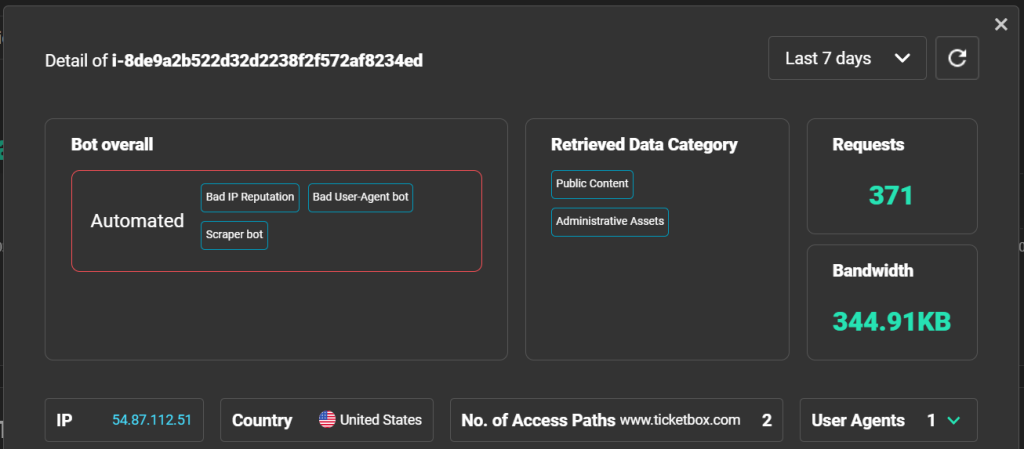Click the Requests count 371
1024x449 pixels.
(890, 195)
